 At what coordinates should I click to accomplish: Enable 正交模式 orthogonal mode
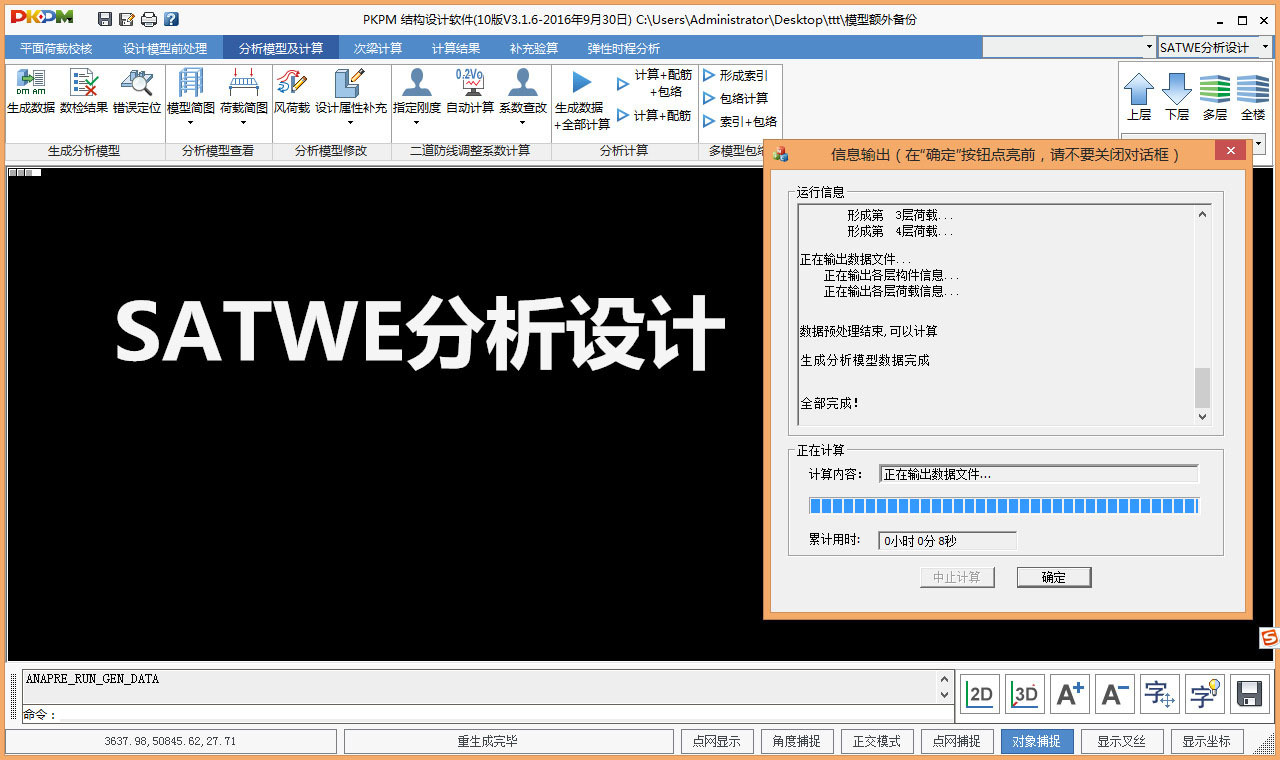(877, 741)
